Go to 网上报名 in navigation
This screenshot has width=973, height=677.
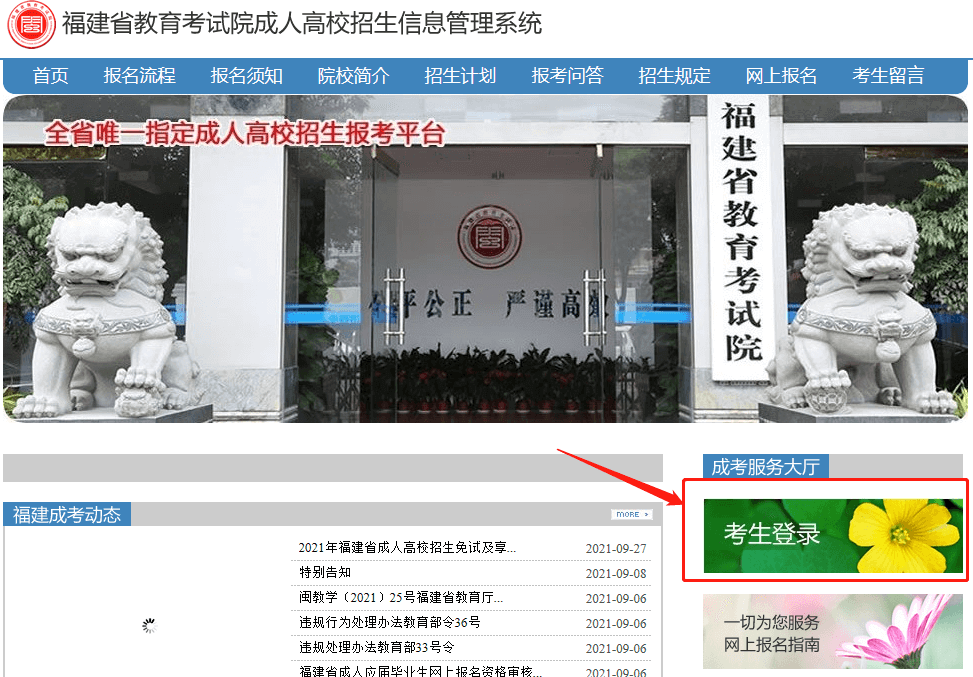tap(781, 76)
